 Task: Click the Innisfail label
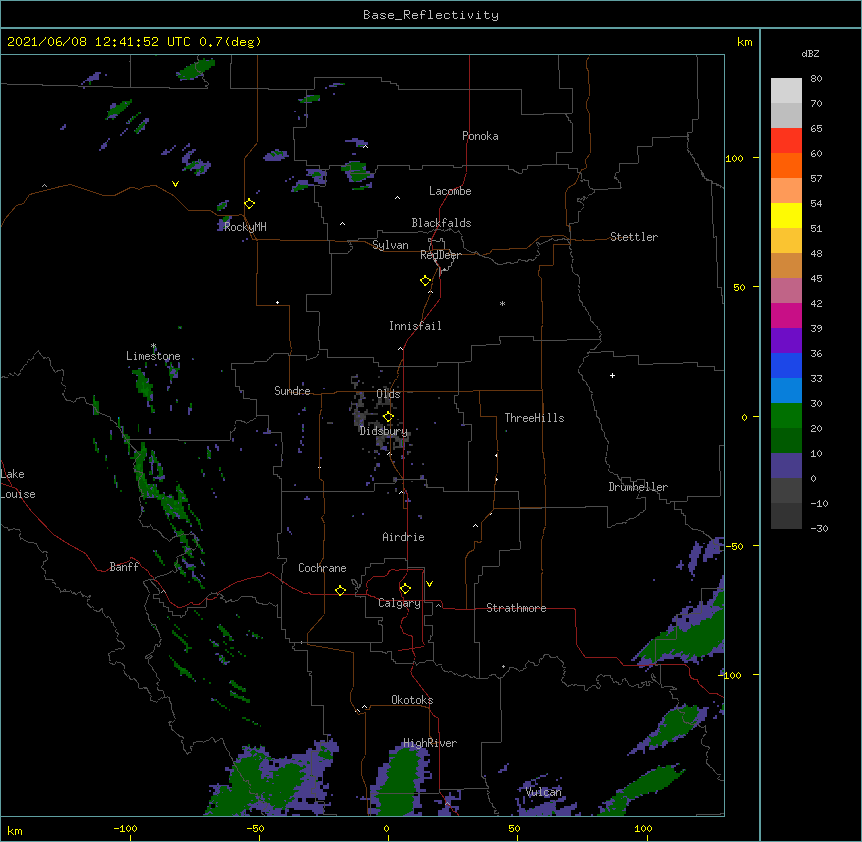click(x=415, y=326)
